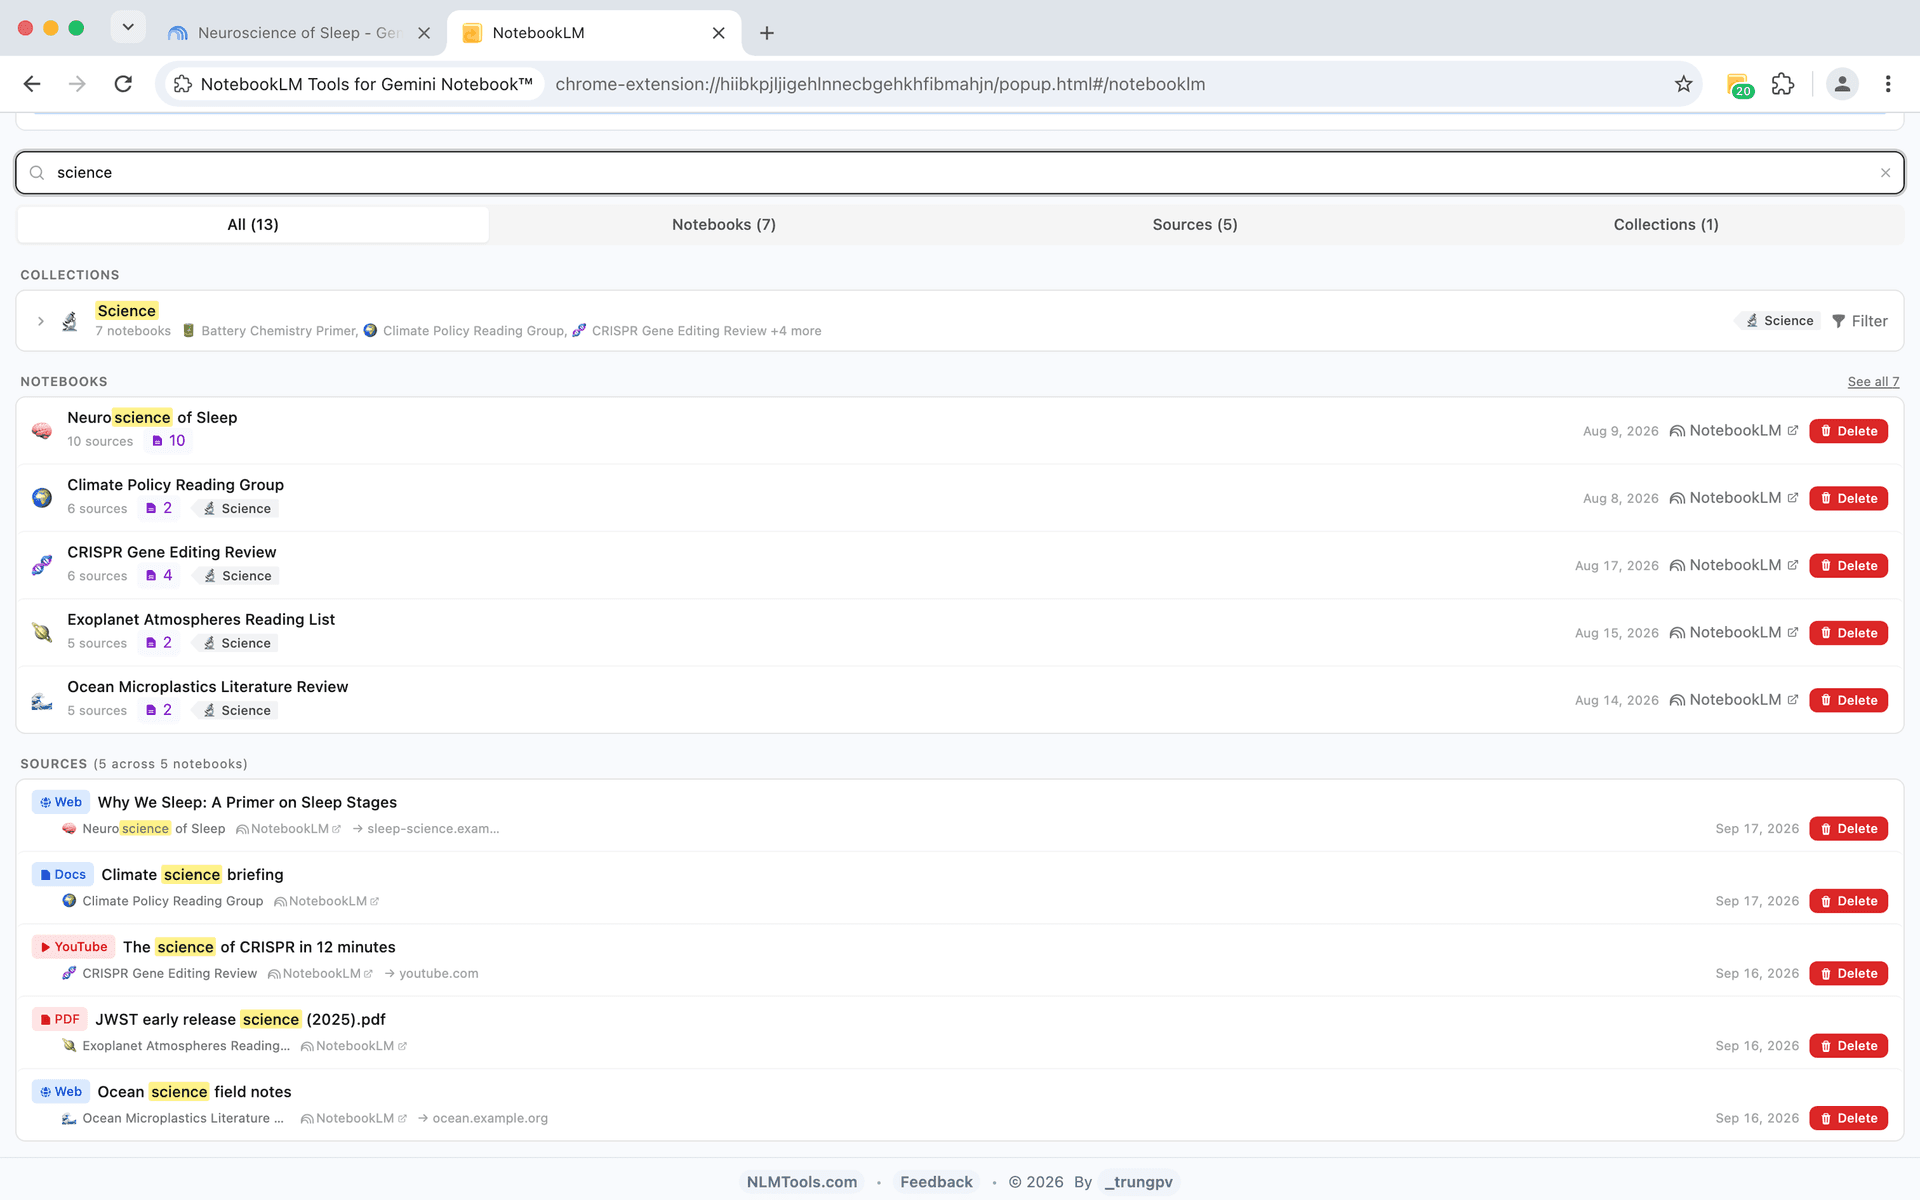Open source The science of CRISPR in 12 minutes
The width and height of the screenshot is (1920, 1200).
pyautogui.click(x=259, y=947)
